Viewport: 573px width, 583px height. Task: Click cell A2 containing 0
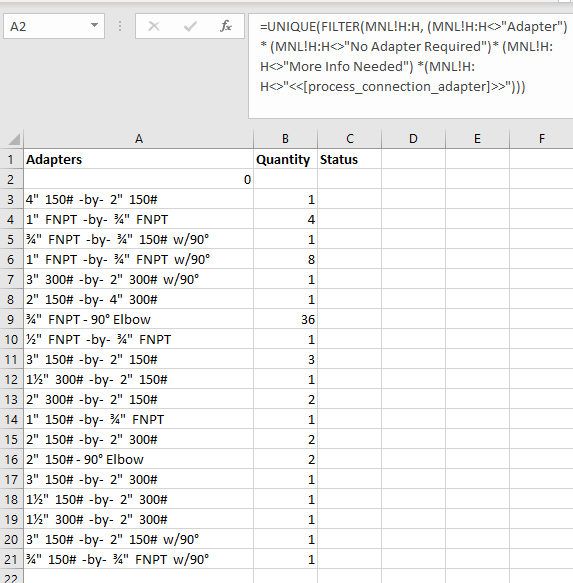139,179
